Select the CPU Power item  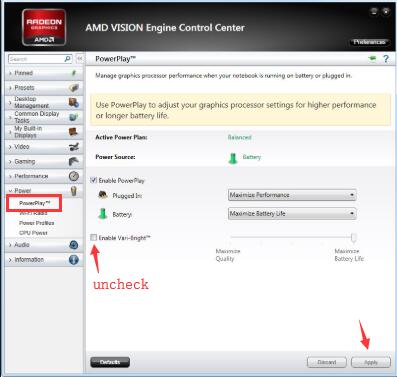click(x=33, y=233)
